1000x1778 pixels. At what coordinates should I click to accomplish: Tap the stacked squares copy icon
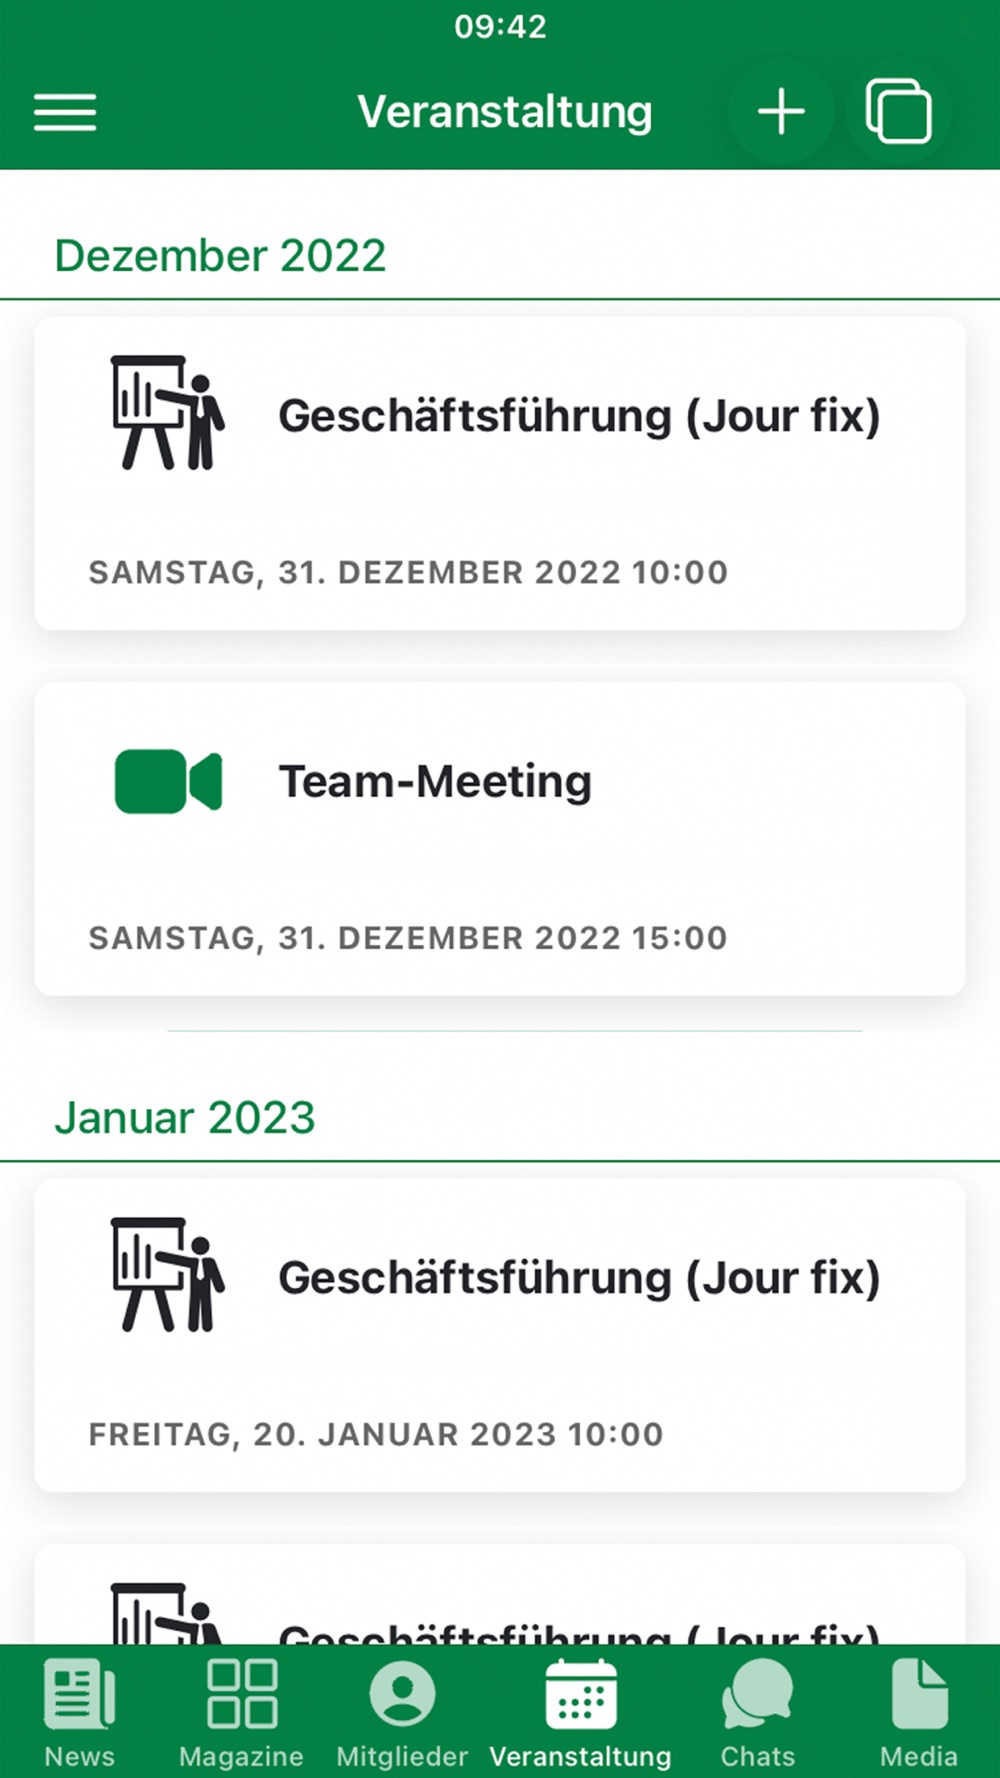[898, 111]
